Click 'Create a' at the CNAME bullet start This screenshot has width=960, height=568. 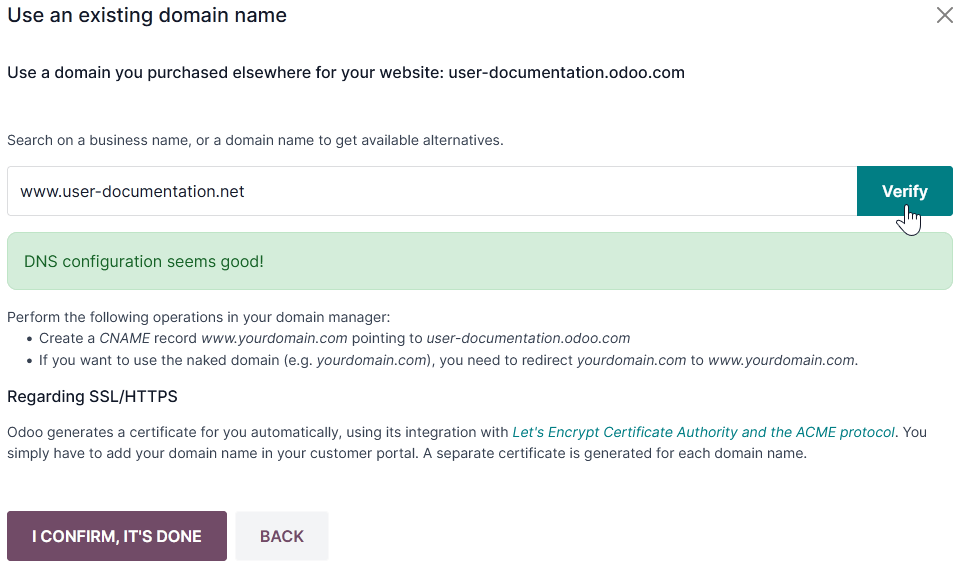[x=68, y=338]
